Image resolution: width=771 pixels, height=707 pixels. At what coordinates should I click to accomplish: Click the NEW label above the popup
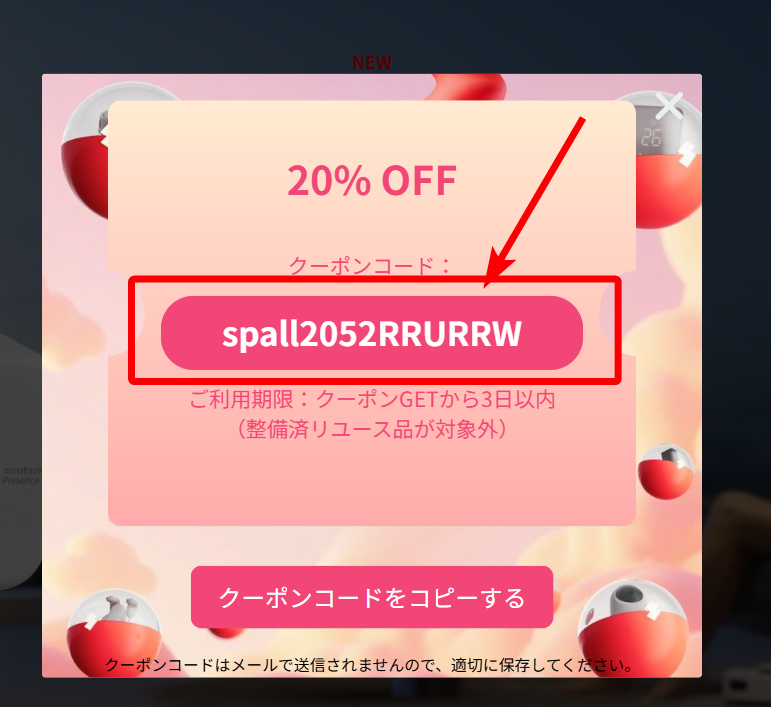tap(372, 62)
